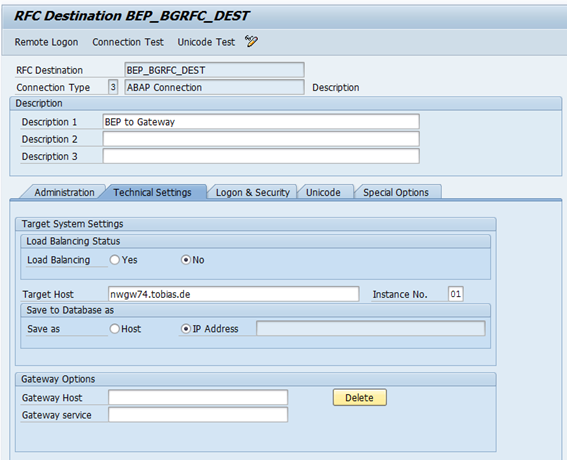
Task: Click the Delete gateway button
Action: tap(359, 397)
